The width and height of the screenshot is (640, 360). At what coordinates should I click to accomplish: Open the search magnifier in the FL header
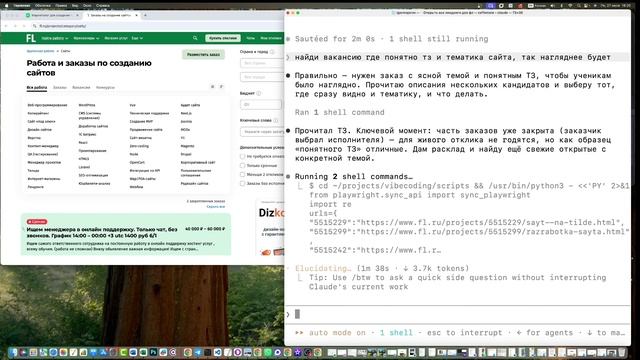(195, 38)
